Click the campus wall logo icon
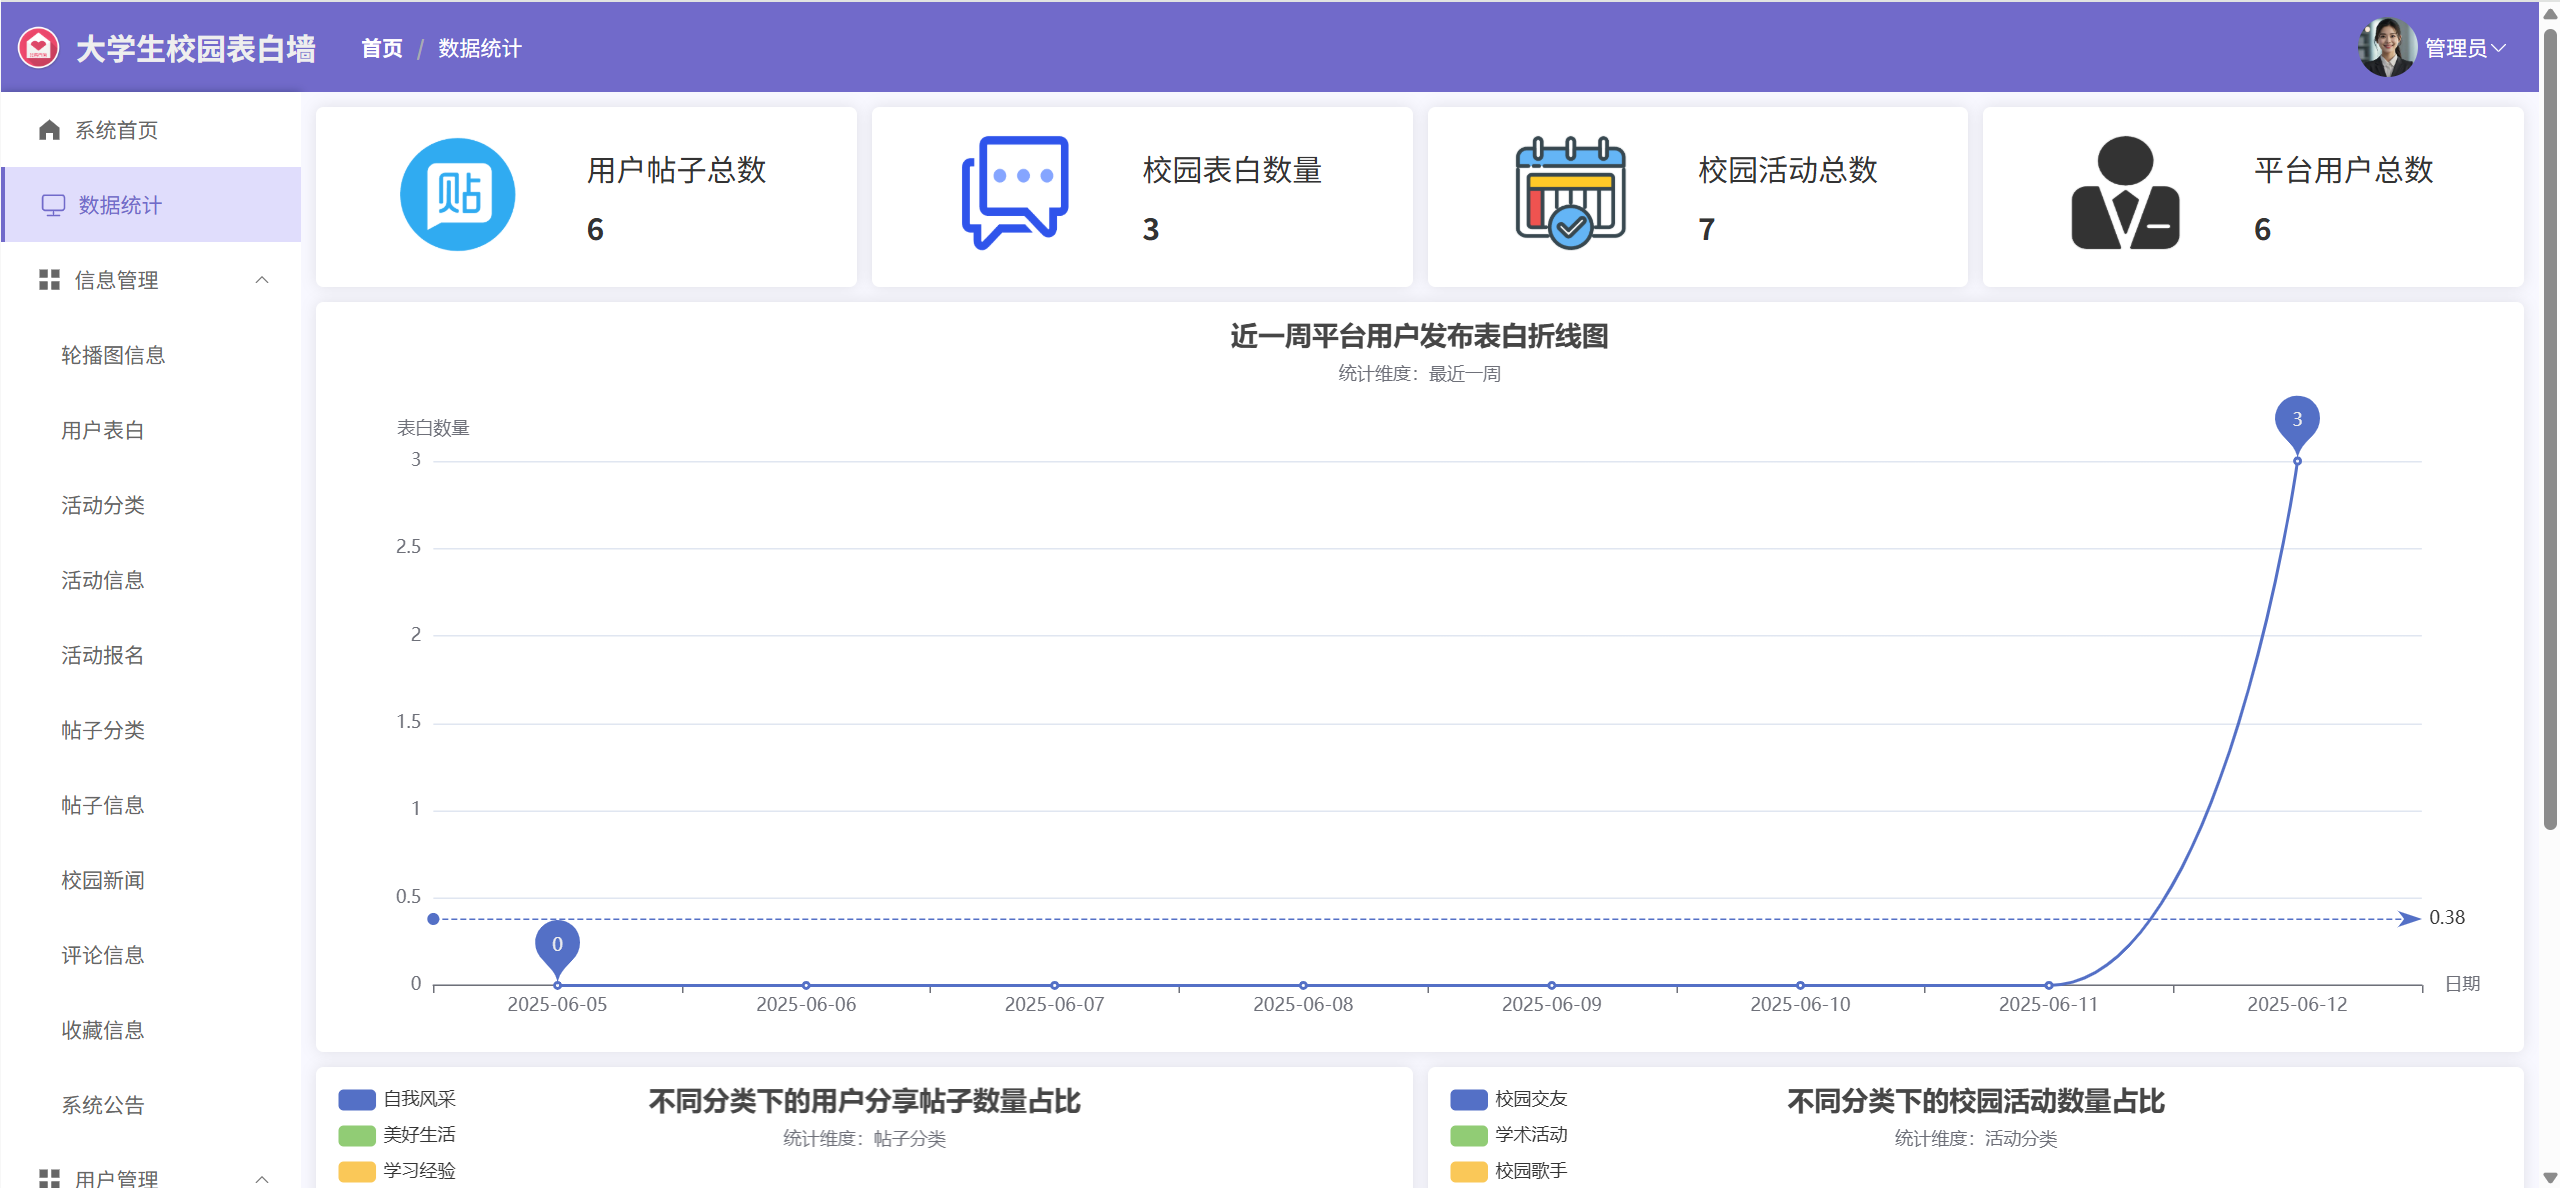The image size is (2560, 1188). (39, 48)
